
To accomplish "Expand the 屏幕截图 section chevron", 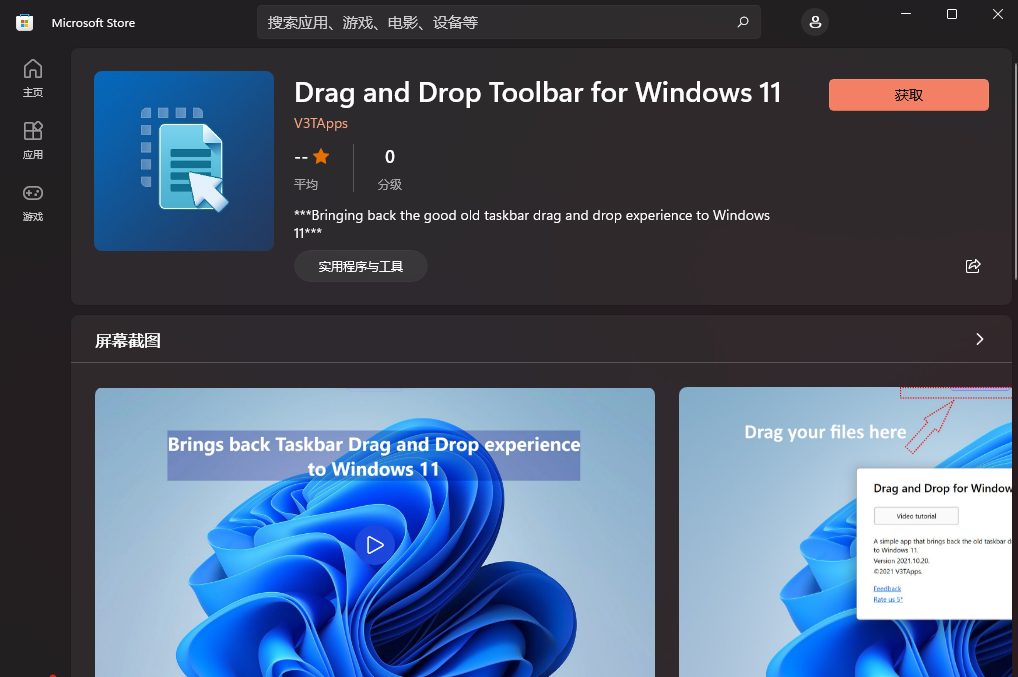I will pos(980,339).
